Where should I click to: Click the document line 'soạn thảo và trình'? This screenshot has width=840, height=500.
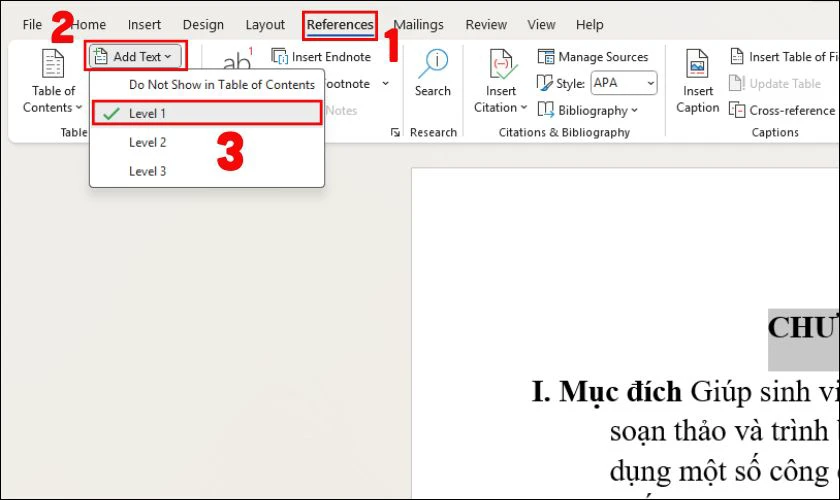719,431
